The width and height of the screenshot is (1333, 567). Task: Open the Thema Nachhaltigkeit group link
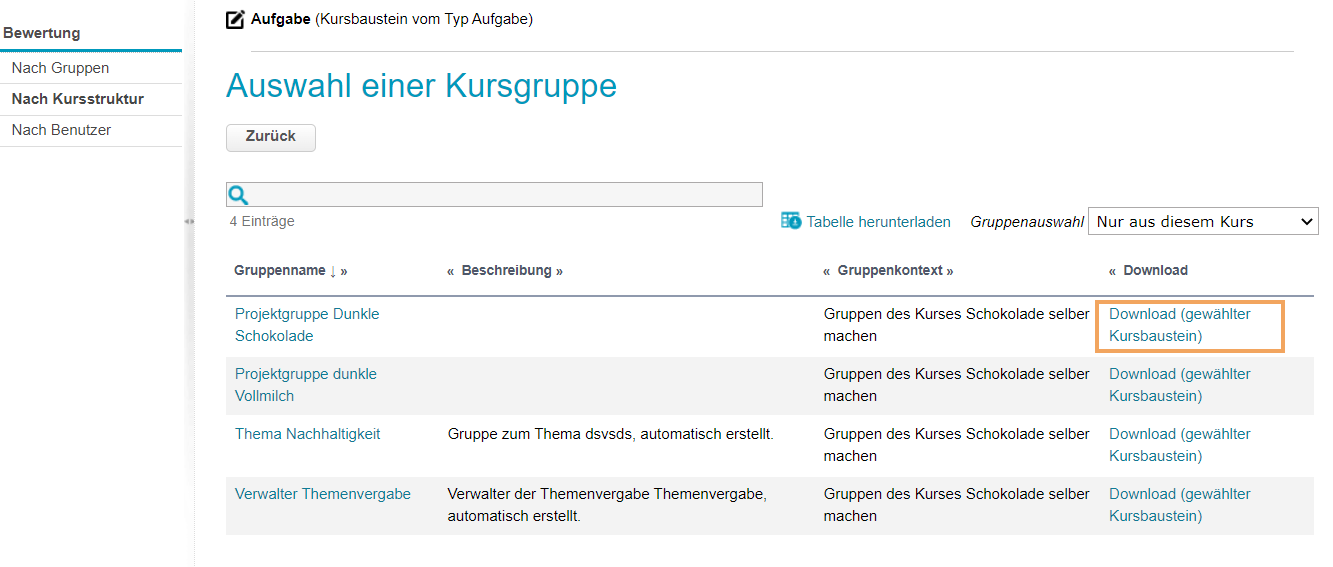coord(307,434)
